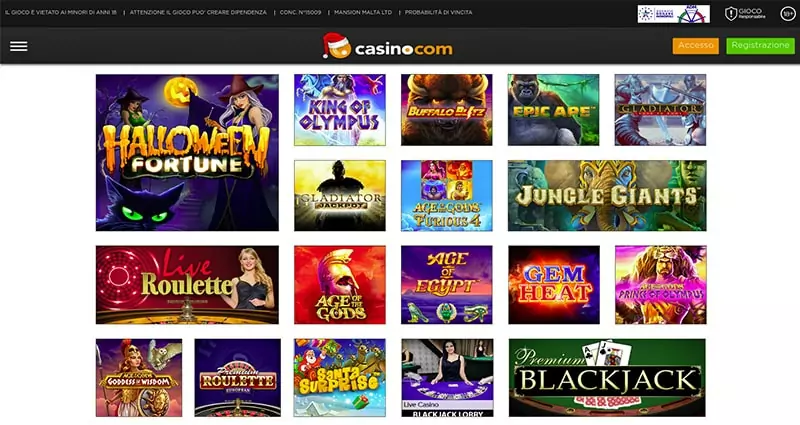Image resolution: width=800 pixels, height=425 pixels.
Task: Open the Jungle Giants banner
Action: pos(607,196)
